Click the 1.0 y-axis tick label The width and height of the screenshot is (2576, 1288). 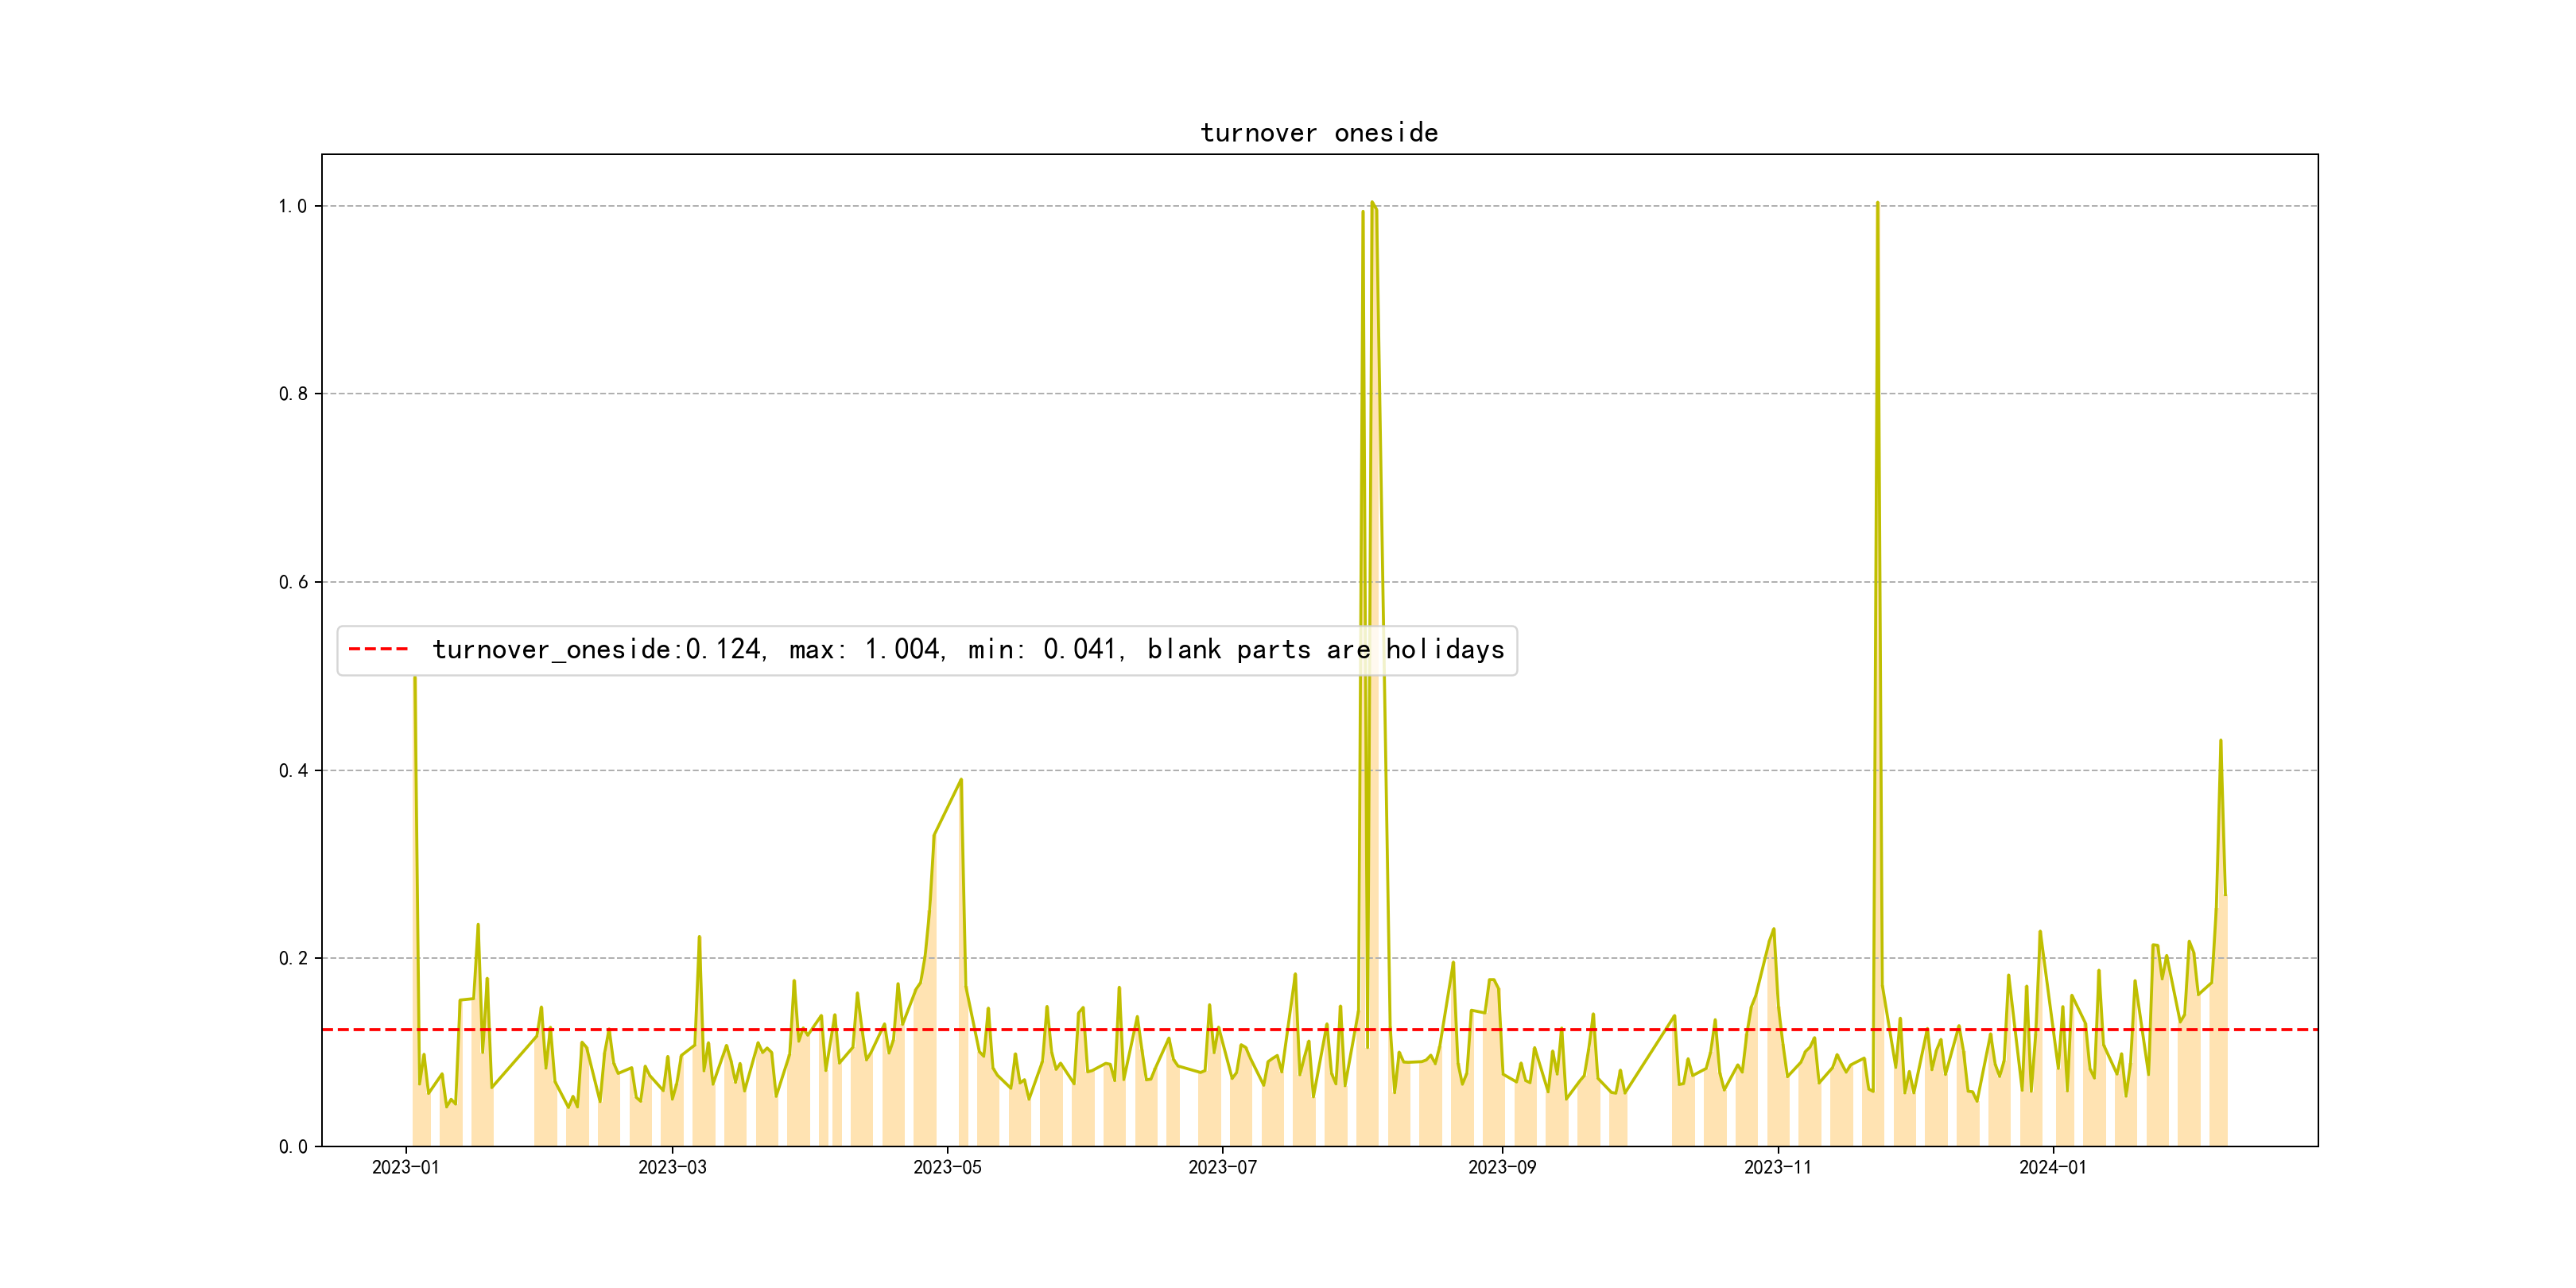[x=292, y=206]
